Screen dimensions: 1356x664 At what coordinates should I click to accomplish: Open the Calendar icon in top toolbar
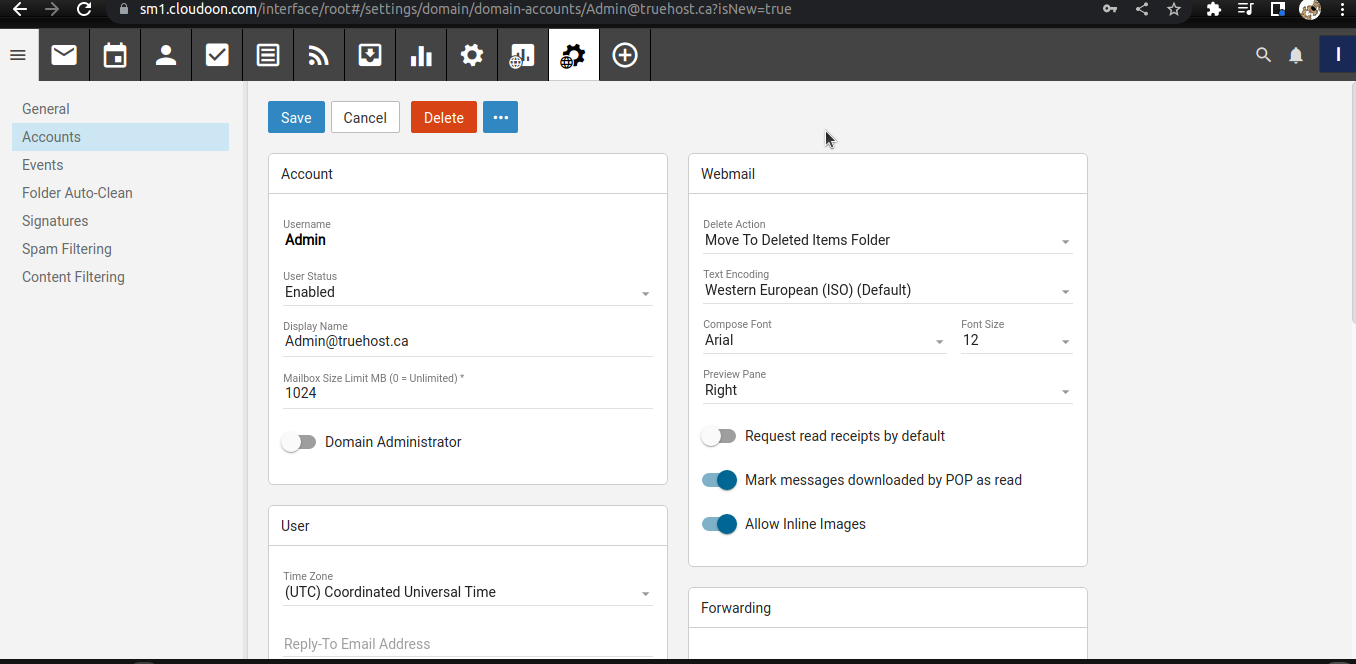click(114, 55)
